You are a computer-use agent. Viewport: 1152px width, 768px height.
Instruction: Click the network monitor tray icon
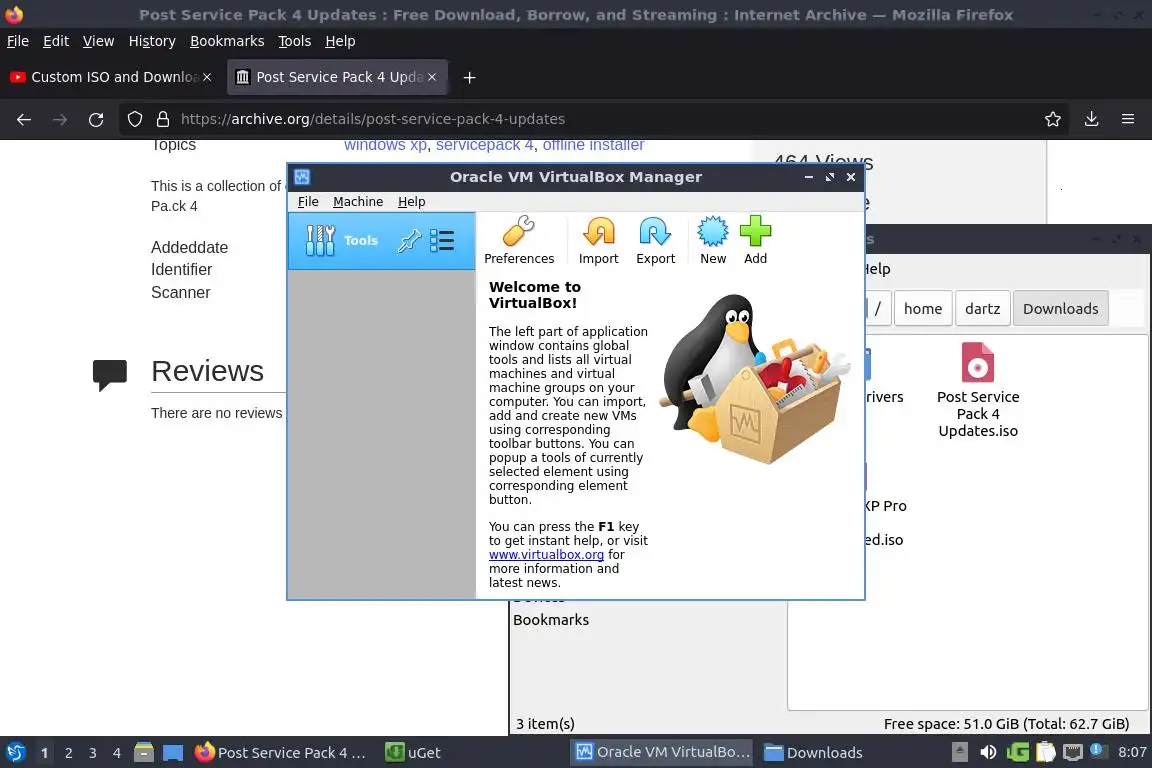pos(1073,753)
